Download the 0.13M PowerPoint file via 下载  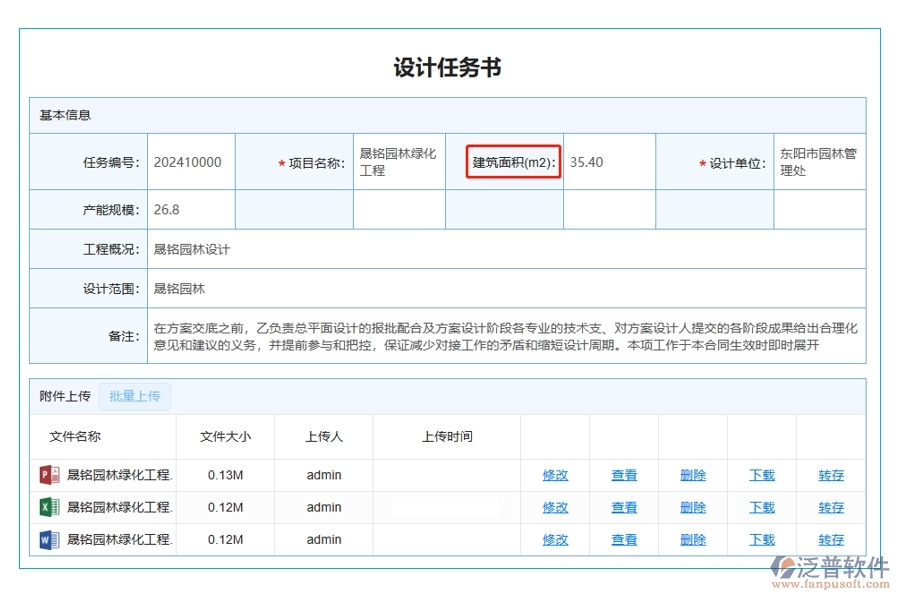(761, 475)
